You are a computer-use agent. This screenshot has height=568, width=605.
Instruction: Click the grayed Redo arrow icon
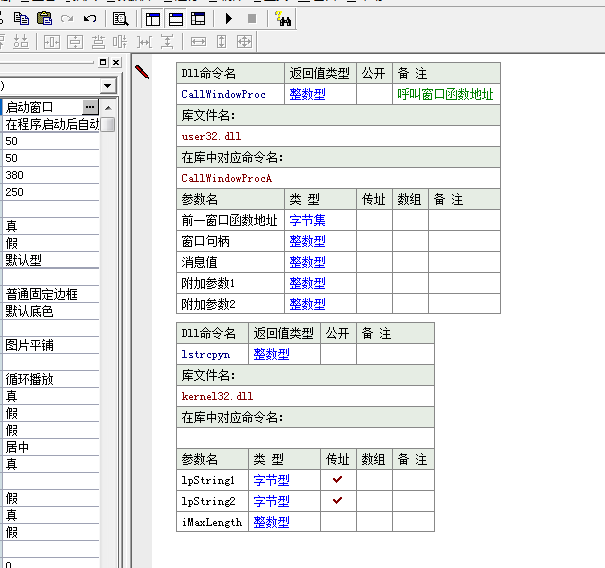pos(67,19)
